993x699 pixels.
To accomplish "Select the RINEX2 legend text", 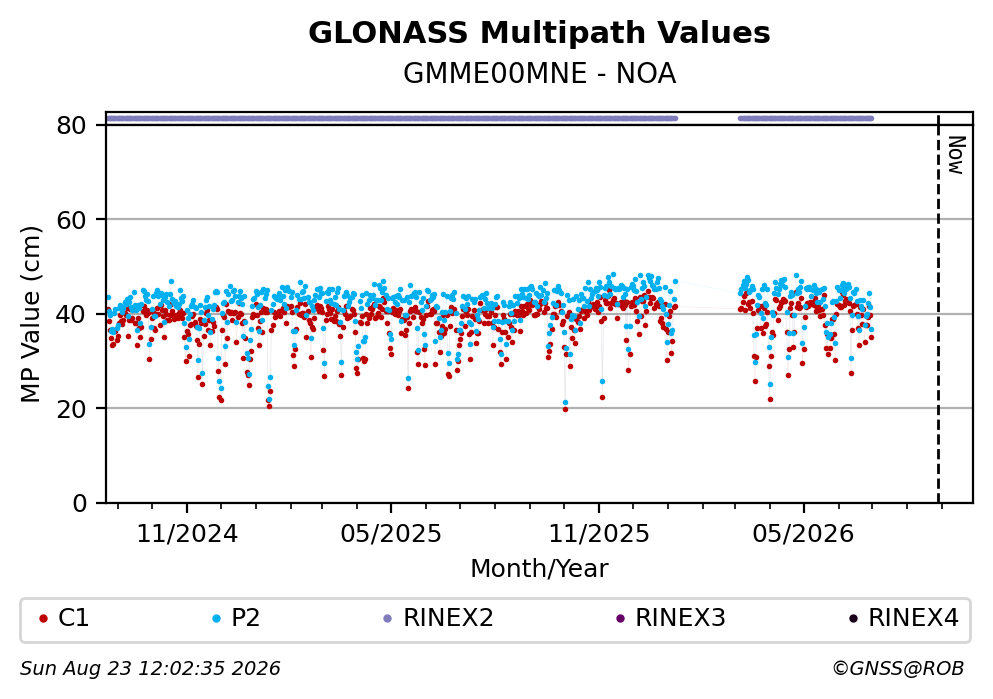I will pyautogui.click(x=448, y=618).
